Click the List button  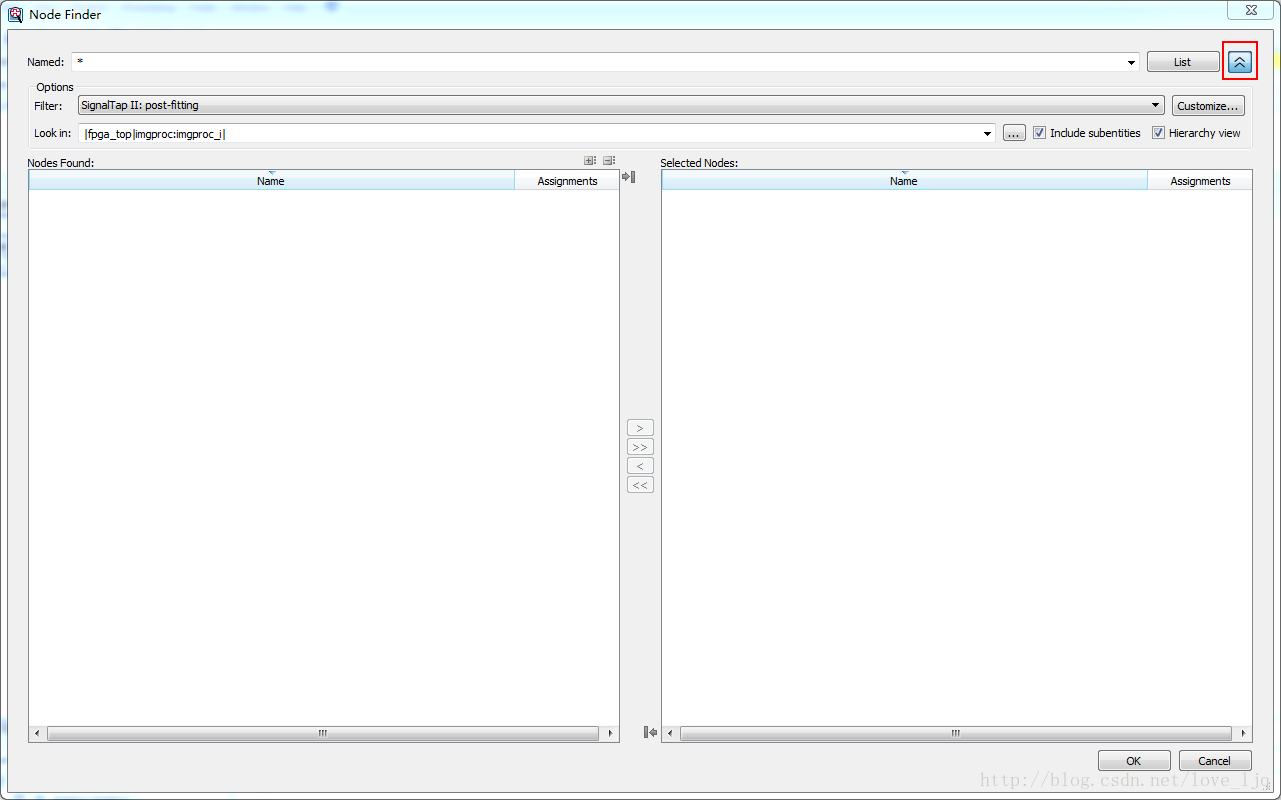tap(1183, 62)
